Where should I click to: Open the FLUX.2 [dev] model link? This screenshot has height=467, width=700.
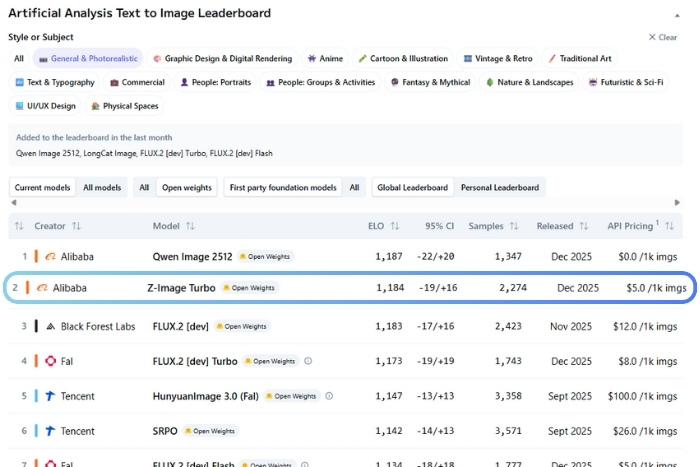181,326
